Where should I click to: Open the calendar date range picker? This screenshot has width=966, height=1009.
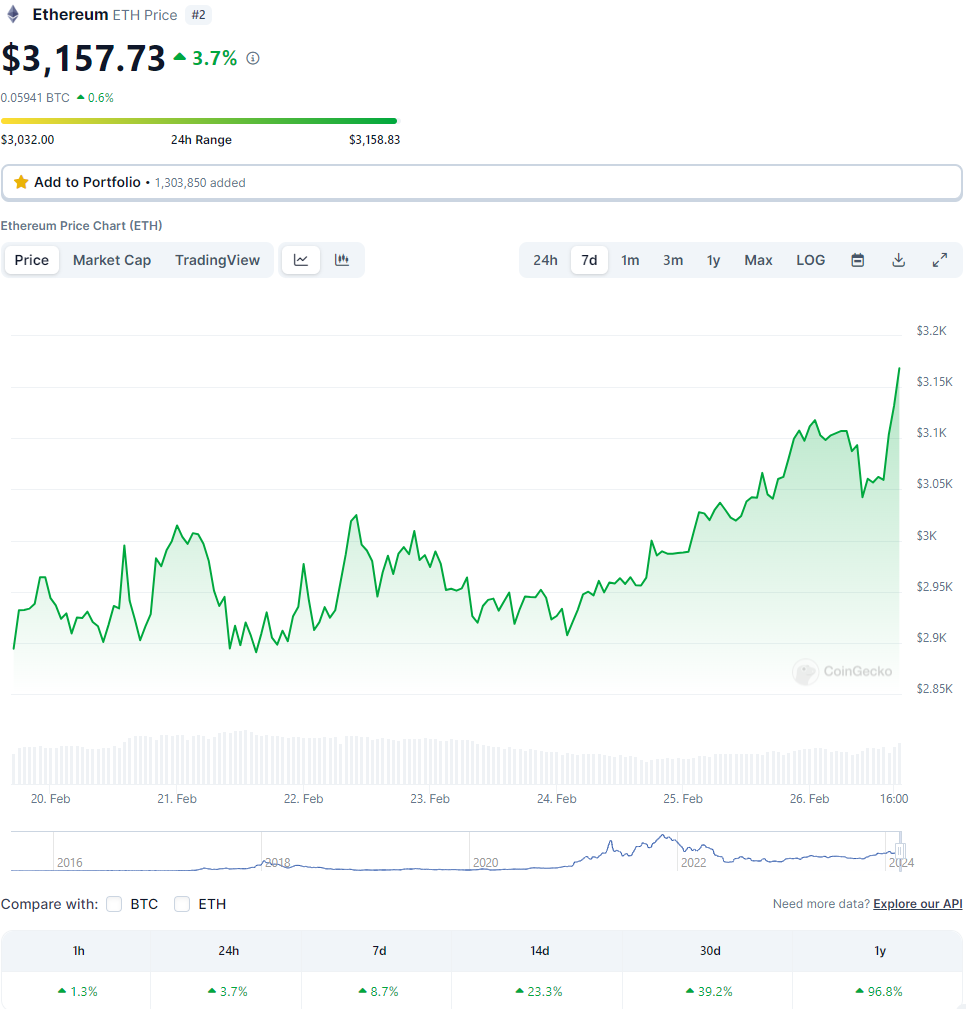[857, 260]
